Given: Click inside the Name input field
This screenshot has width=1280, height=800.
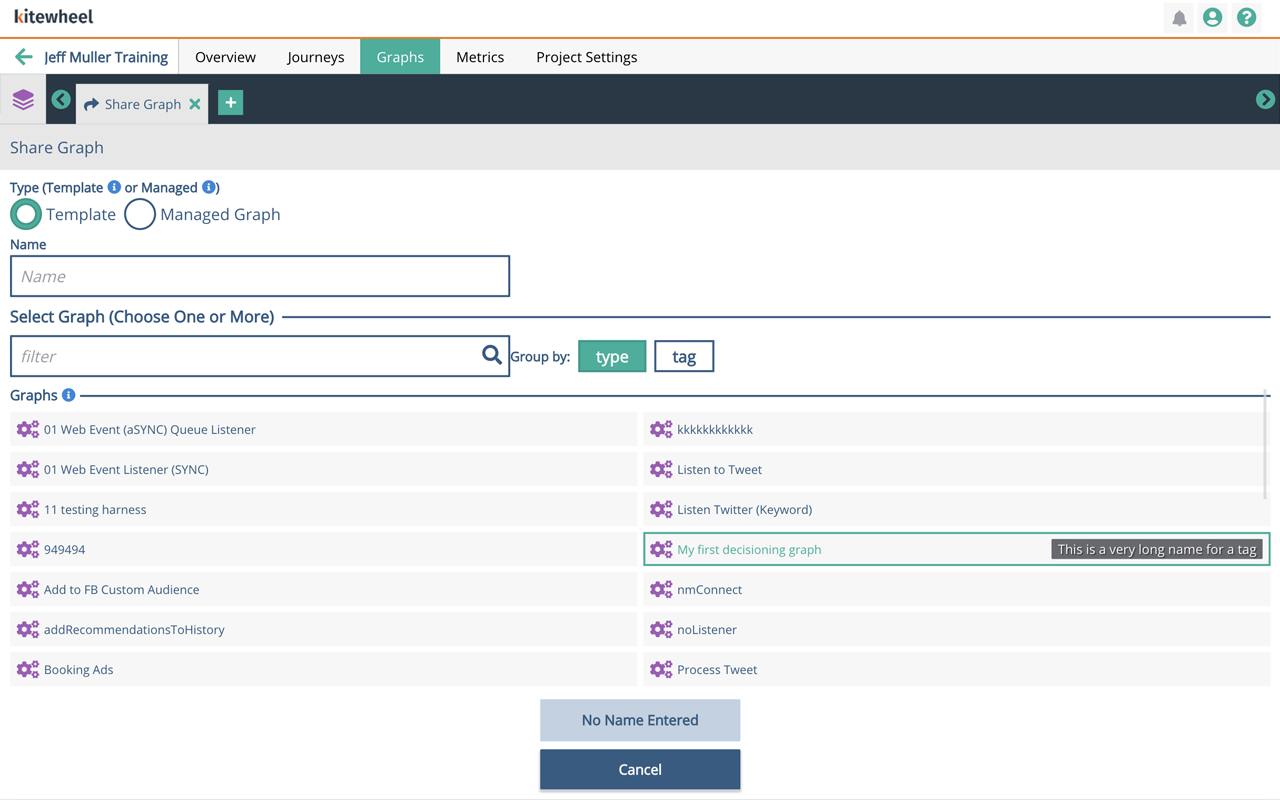Looking at the screenshot, I should pos(260,276).
